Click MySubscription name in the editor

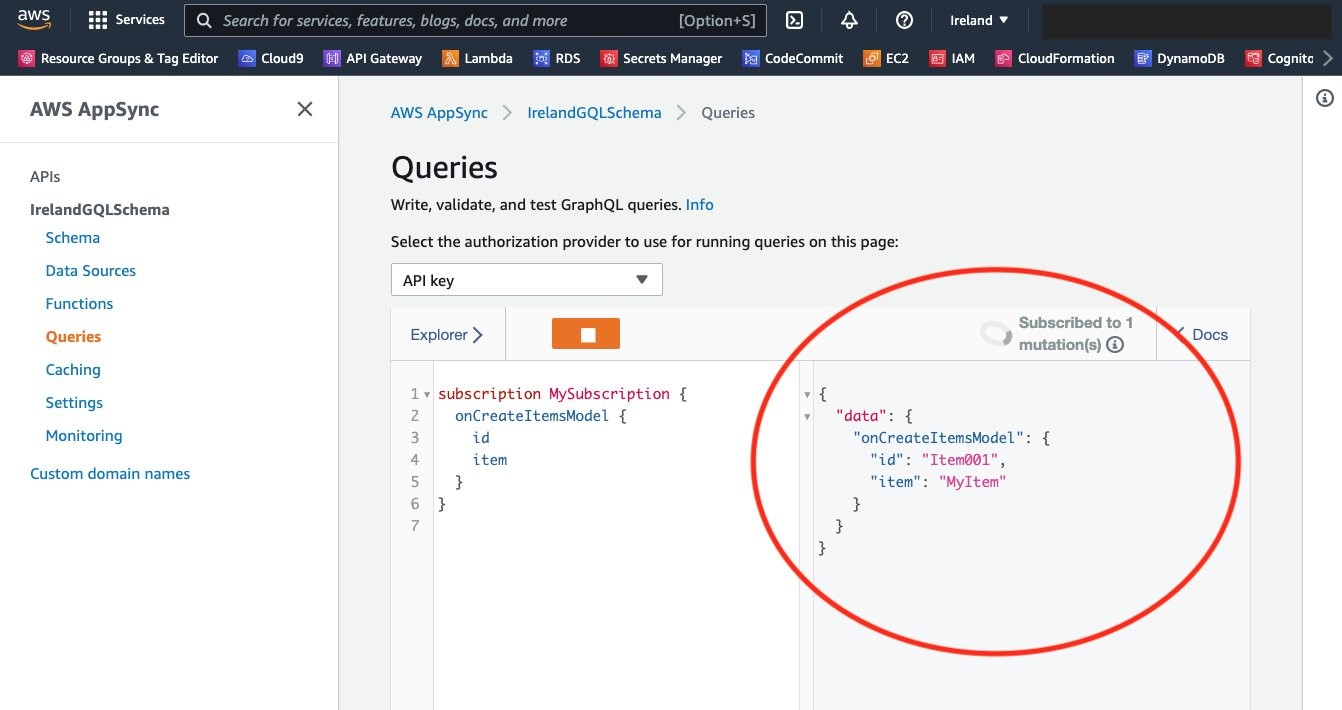[609, 394]
